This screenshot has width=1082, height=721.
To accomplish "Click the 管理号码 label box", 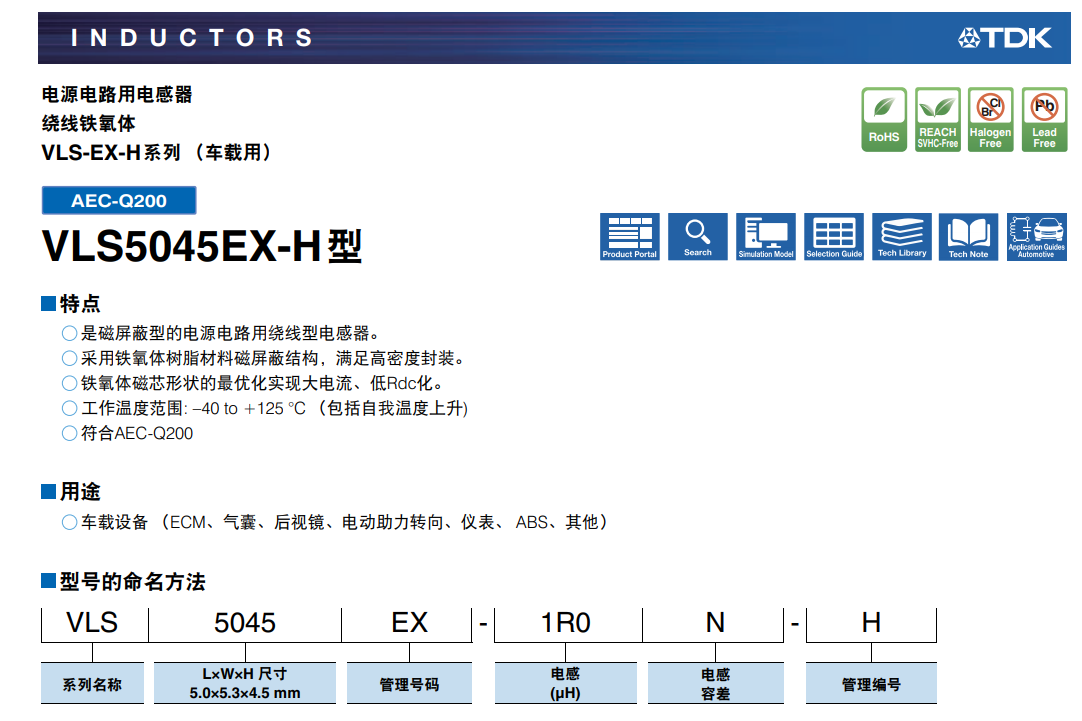I will (x=409, y=684).
